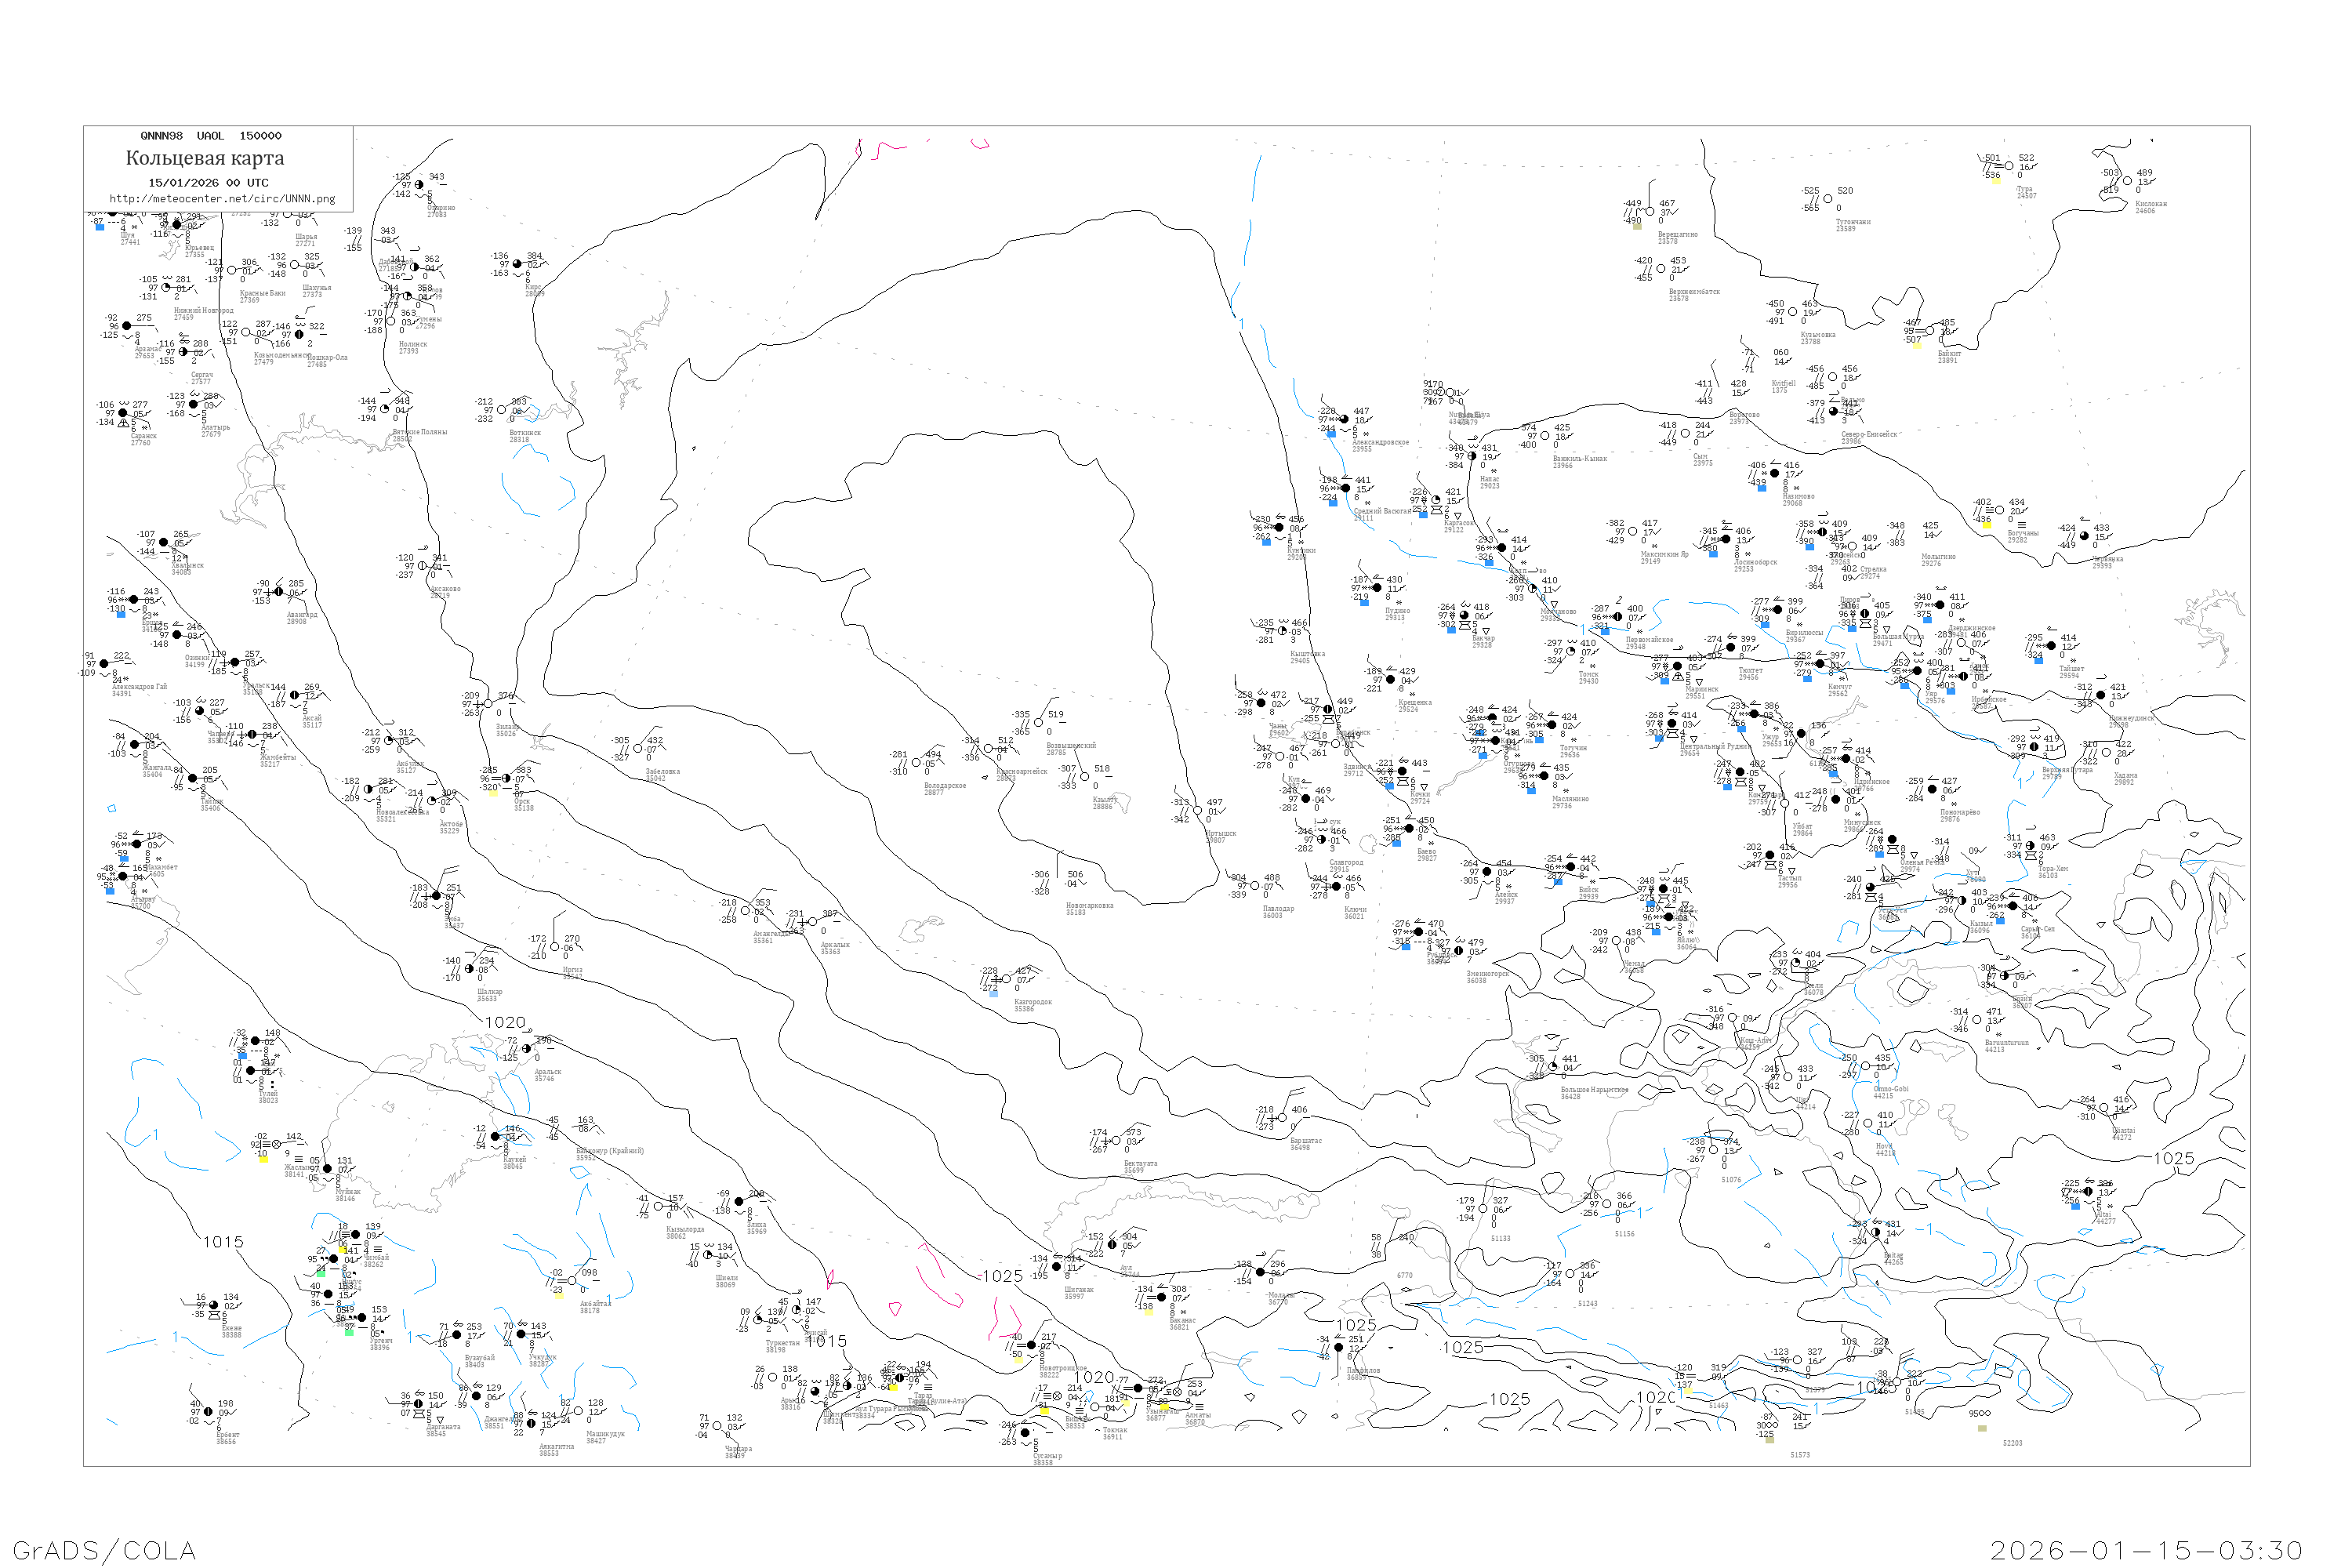Click the Воткинск station circle symbol

pyautogui.click(x=502, y=410)
